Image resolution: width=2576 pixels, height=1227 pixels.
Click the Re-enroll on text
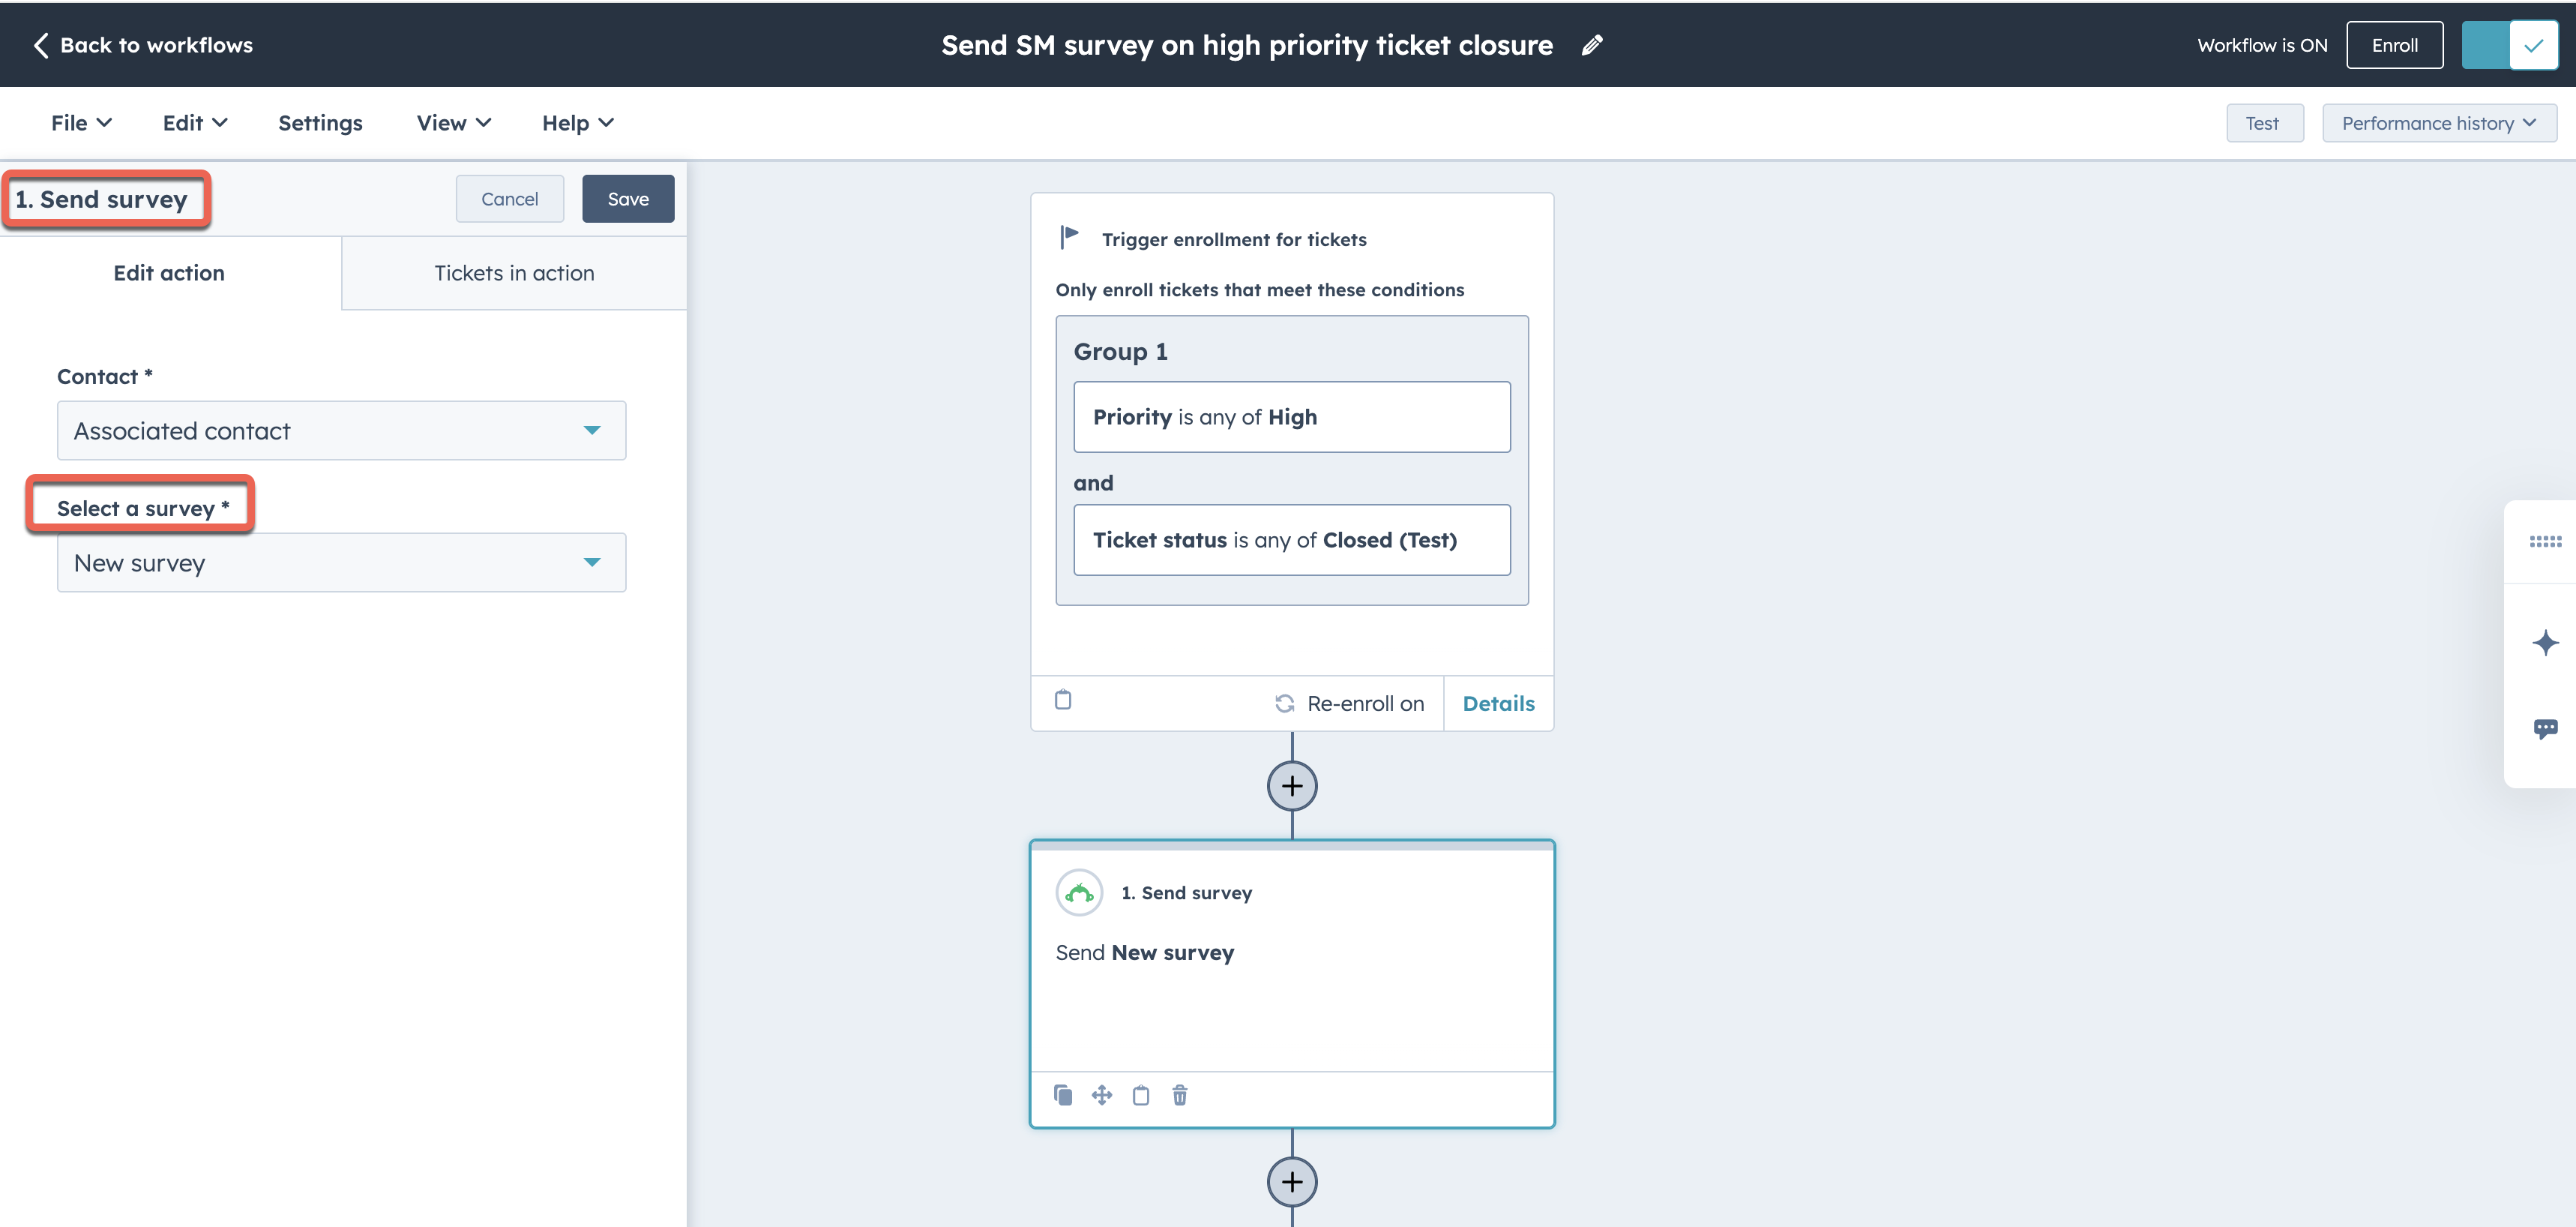pyautogui.click(x=1365, y=704)
